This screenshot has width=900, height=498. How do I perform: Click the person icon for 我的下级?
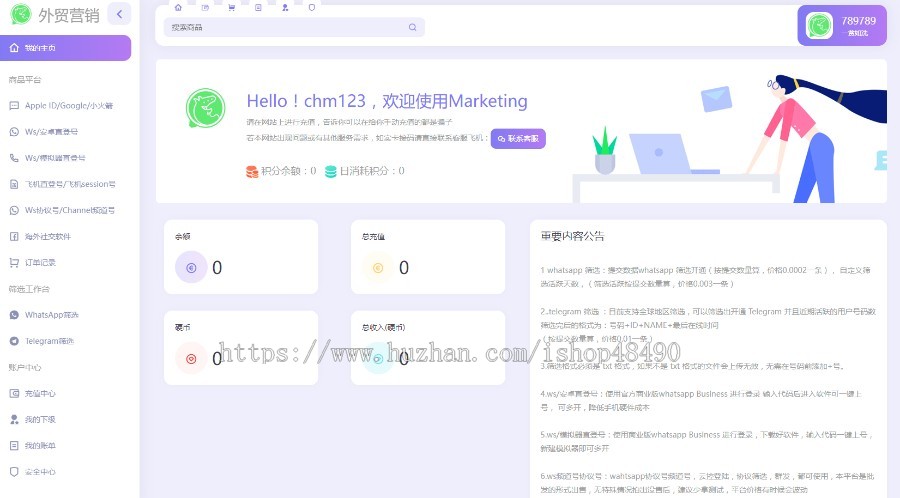(x=14, y=419)
